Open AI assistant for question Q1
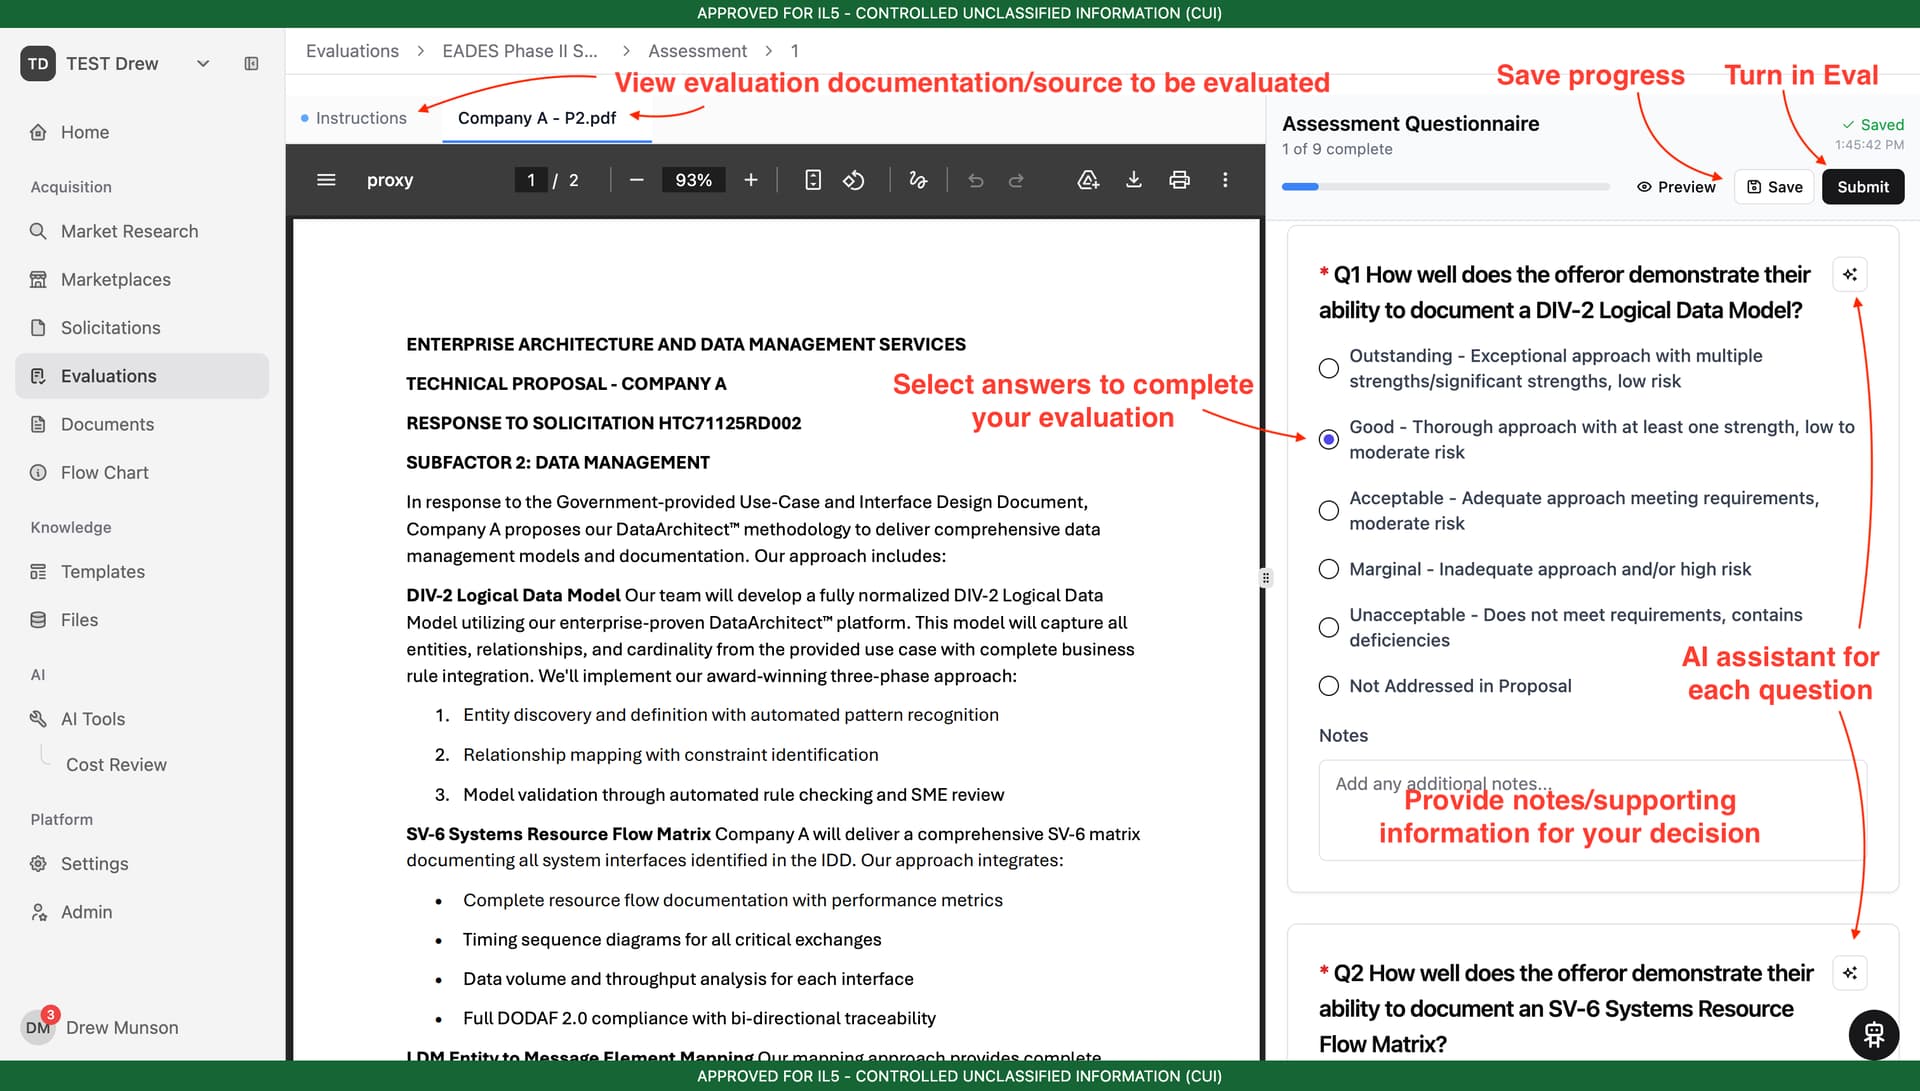 coord(1850,274)
